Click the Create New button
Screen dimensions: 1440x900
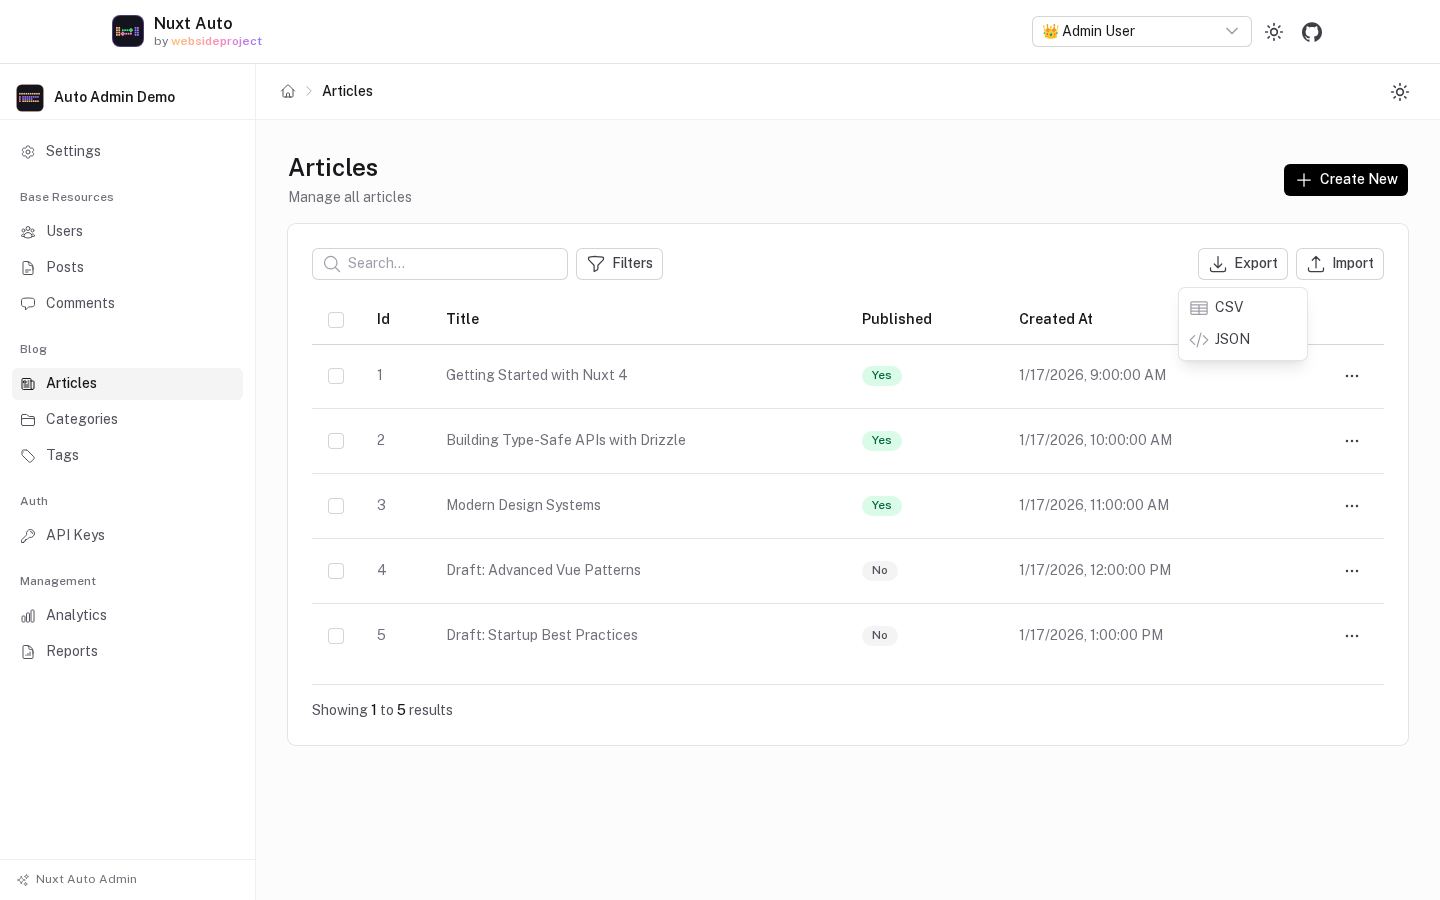pos(1346,180)
